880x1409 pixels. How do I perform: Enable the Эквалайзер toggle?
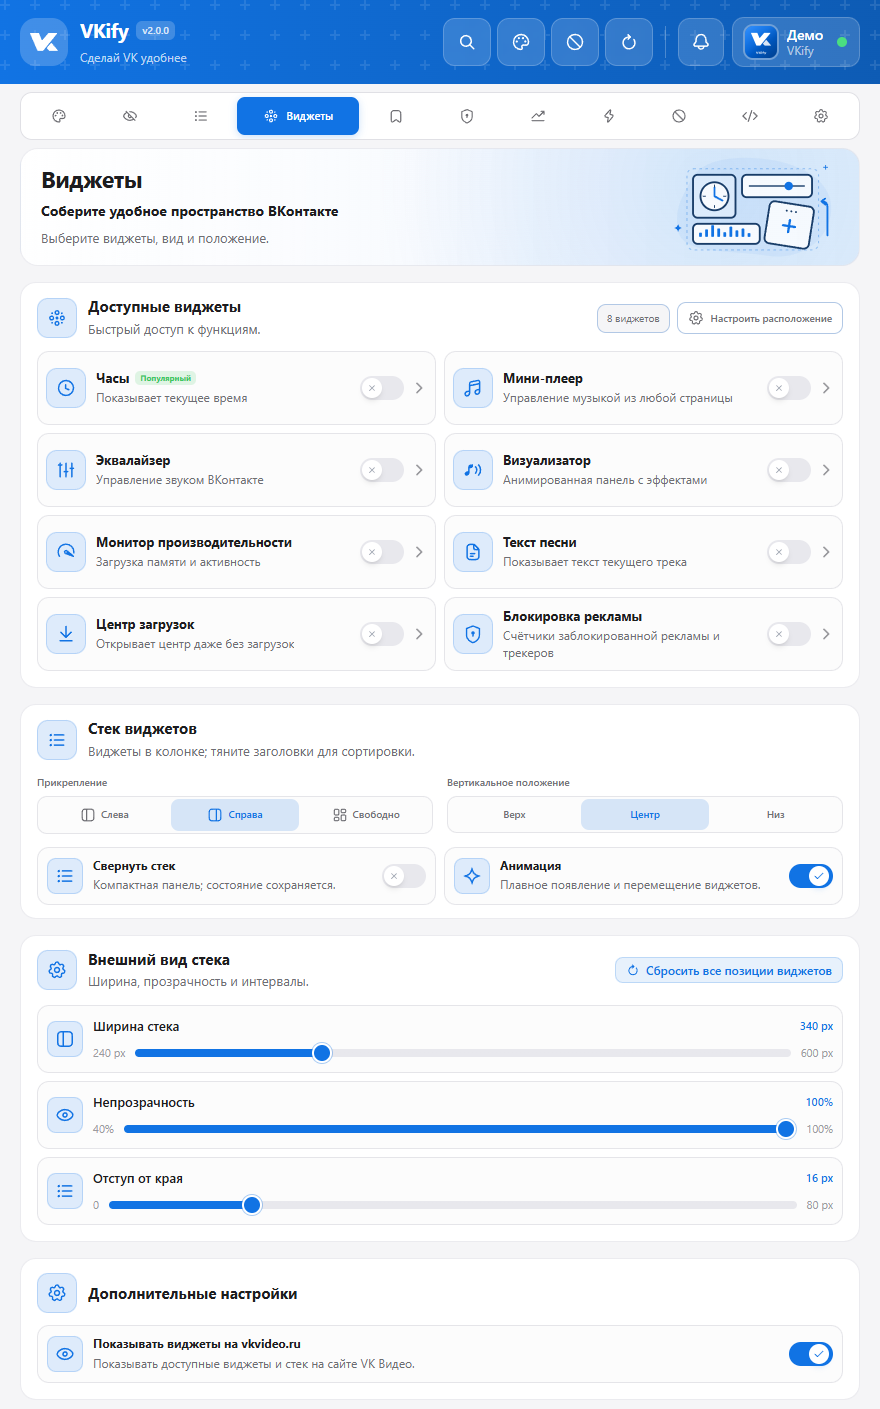point(382,470)
